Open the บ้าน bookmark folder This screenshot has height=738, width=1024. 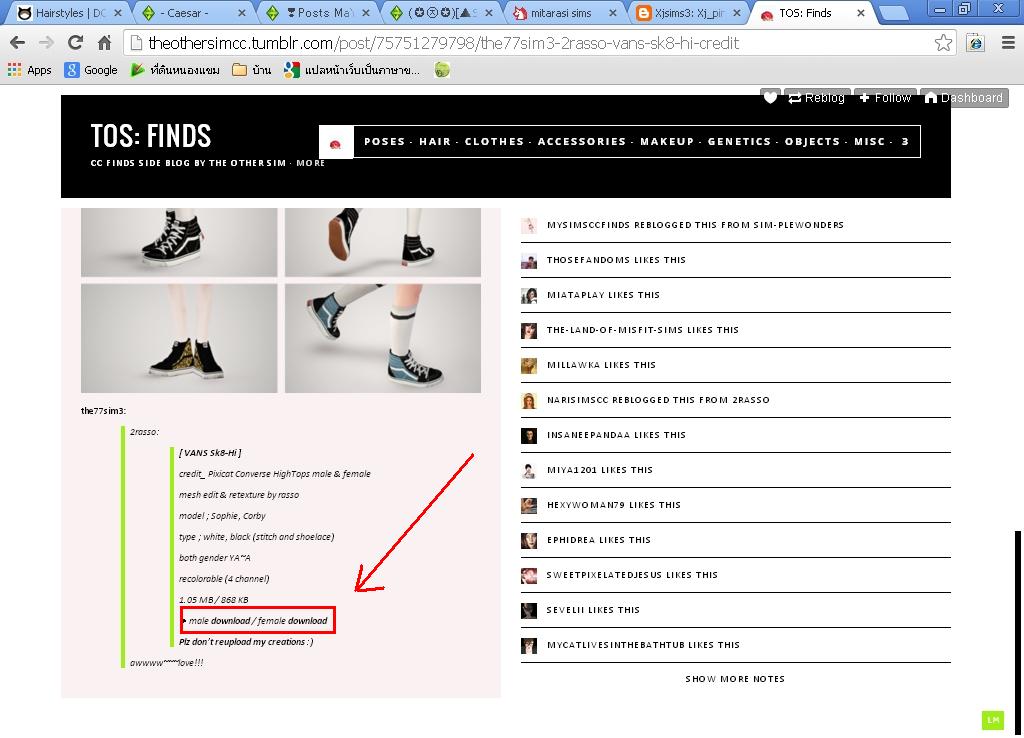pyautogui.click(x=252, y=70)
